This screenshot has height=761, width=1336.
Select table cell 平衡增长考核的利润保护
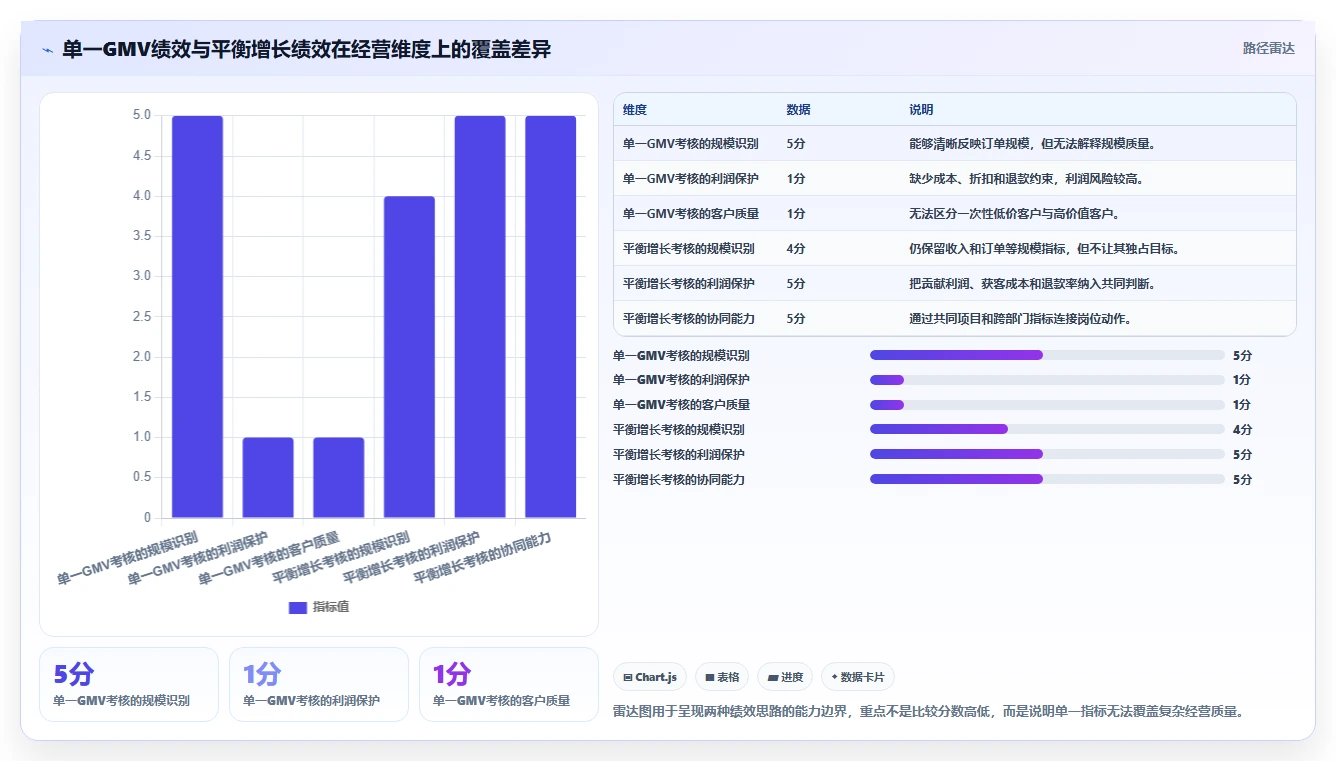pos(689,284)
